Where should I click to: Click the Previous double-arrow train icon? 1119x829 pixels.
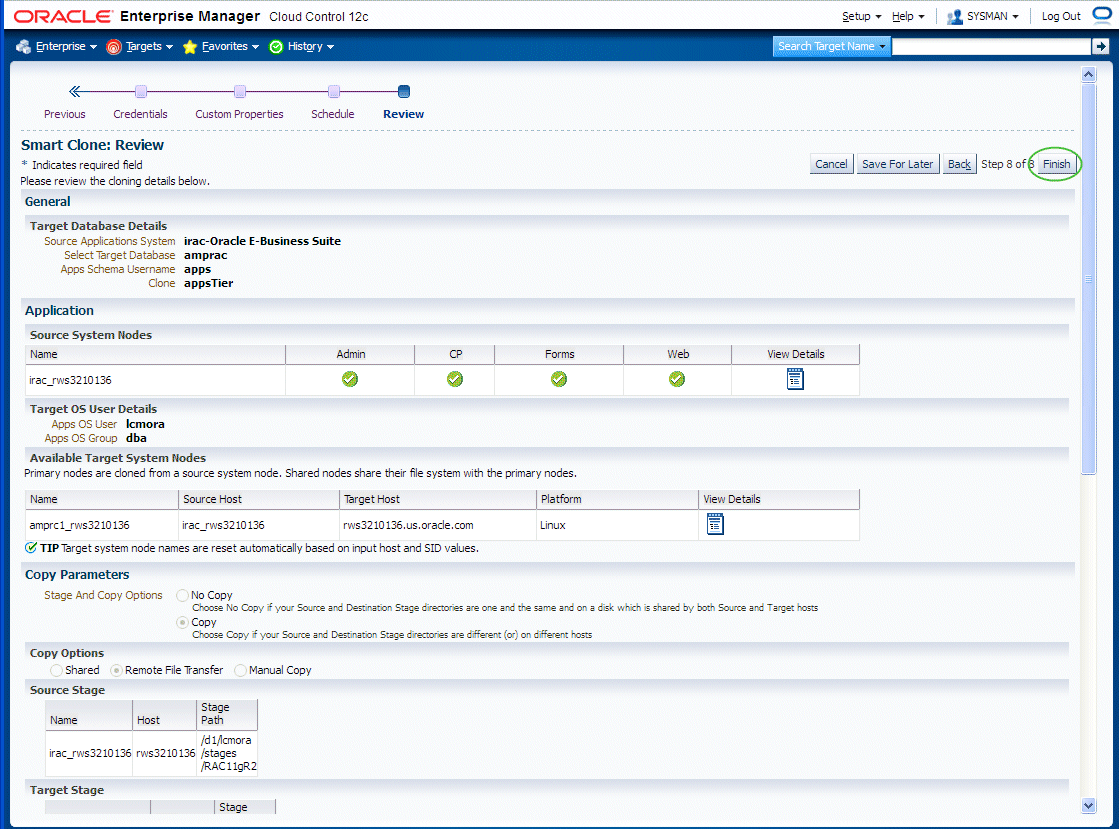pos(75,91)
